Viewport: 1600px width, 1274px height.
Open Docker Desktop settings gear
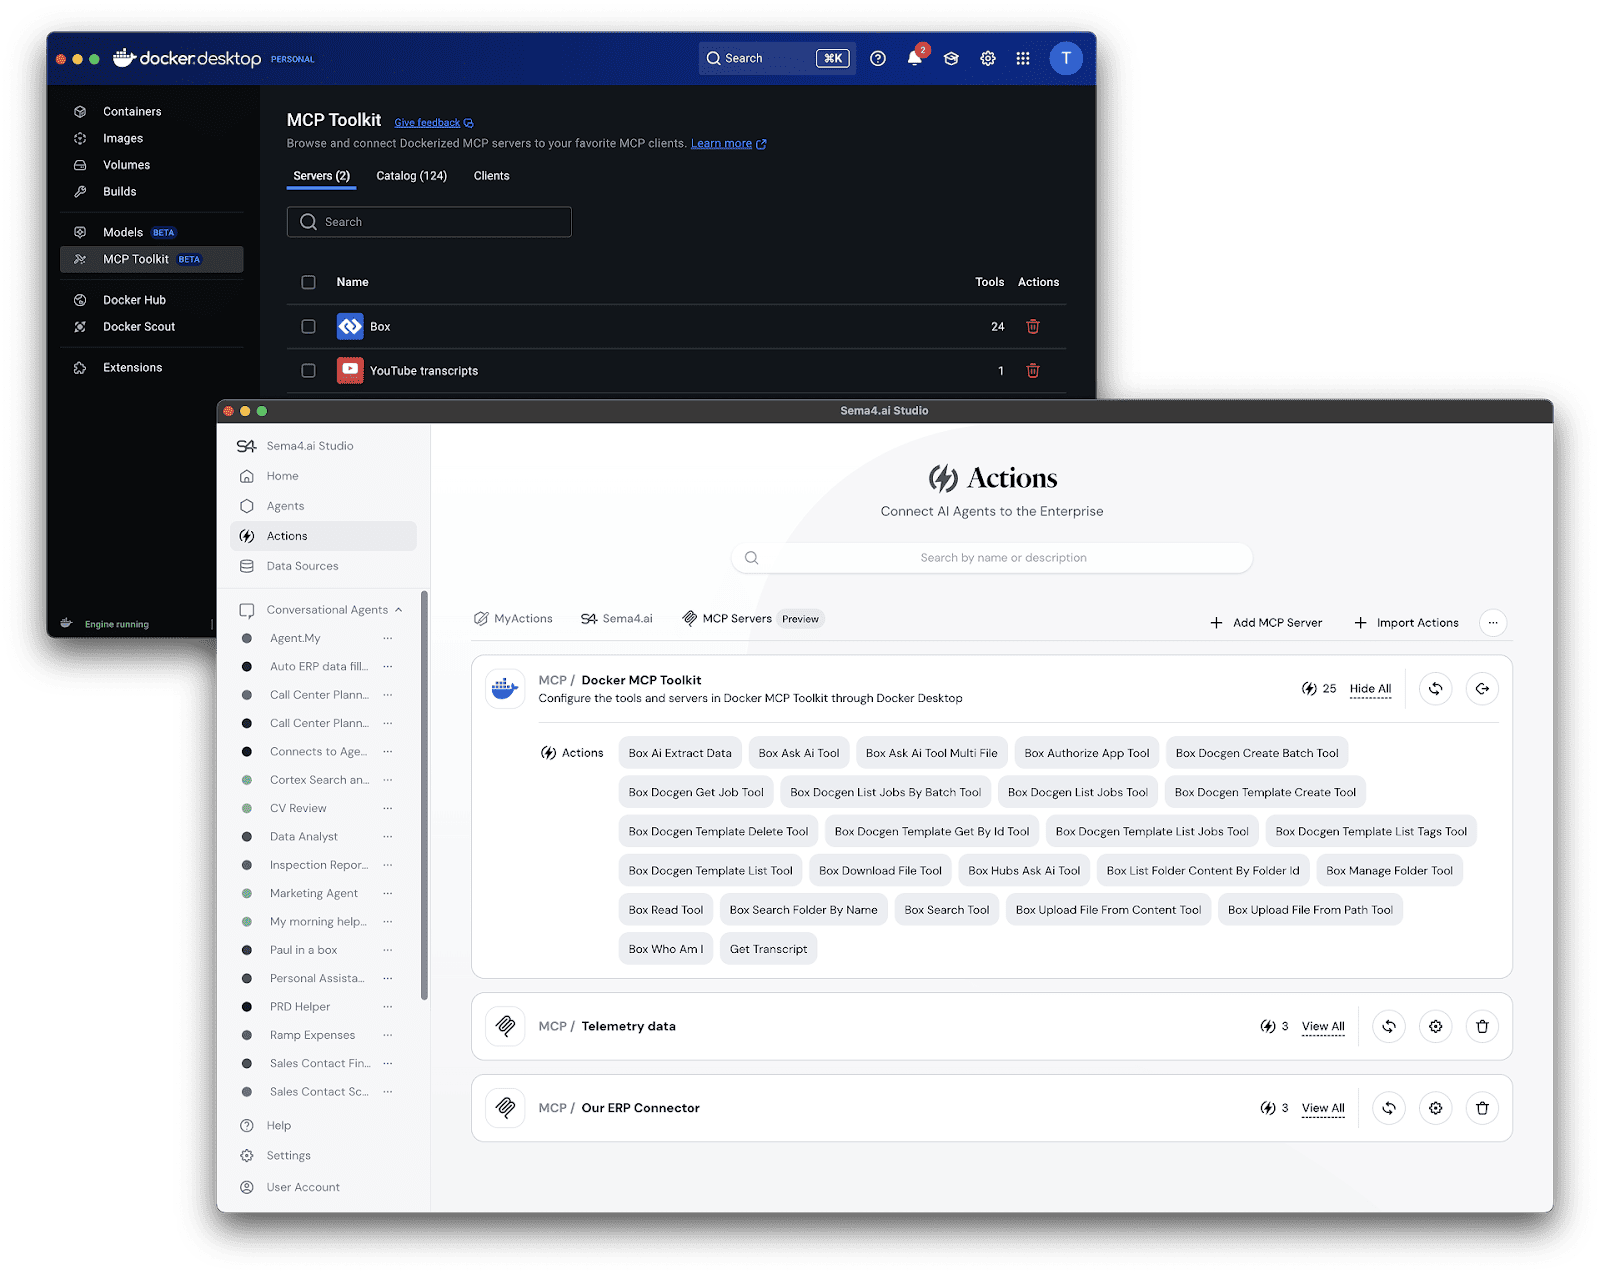click(x=987, y=58)
